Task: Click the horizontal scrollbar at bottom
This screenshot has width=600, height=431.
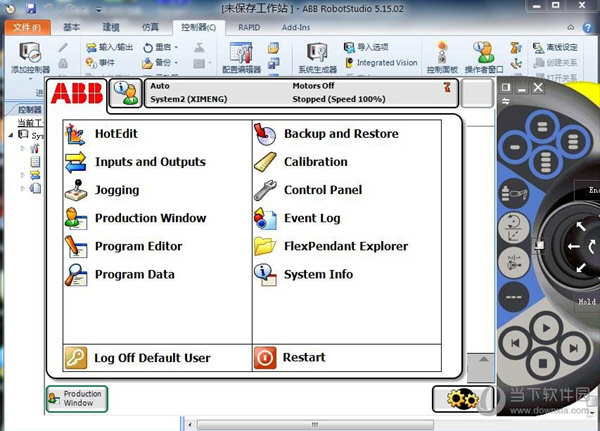Action: coord(315,424)
